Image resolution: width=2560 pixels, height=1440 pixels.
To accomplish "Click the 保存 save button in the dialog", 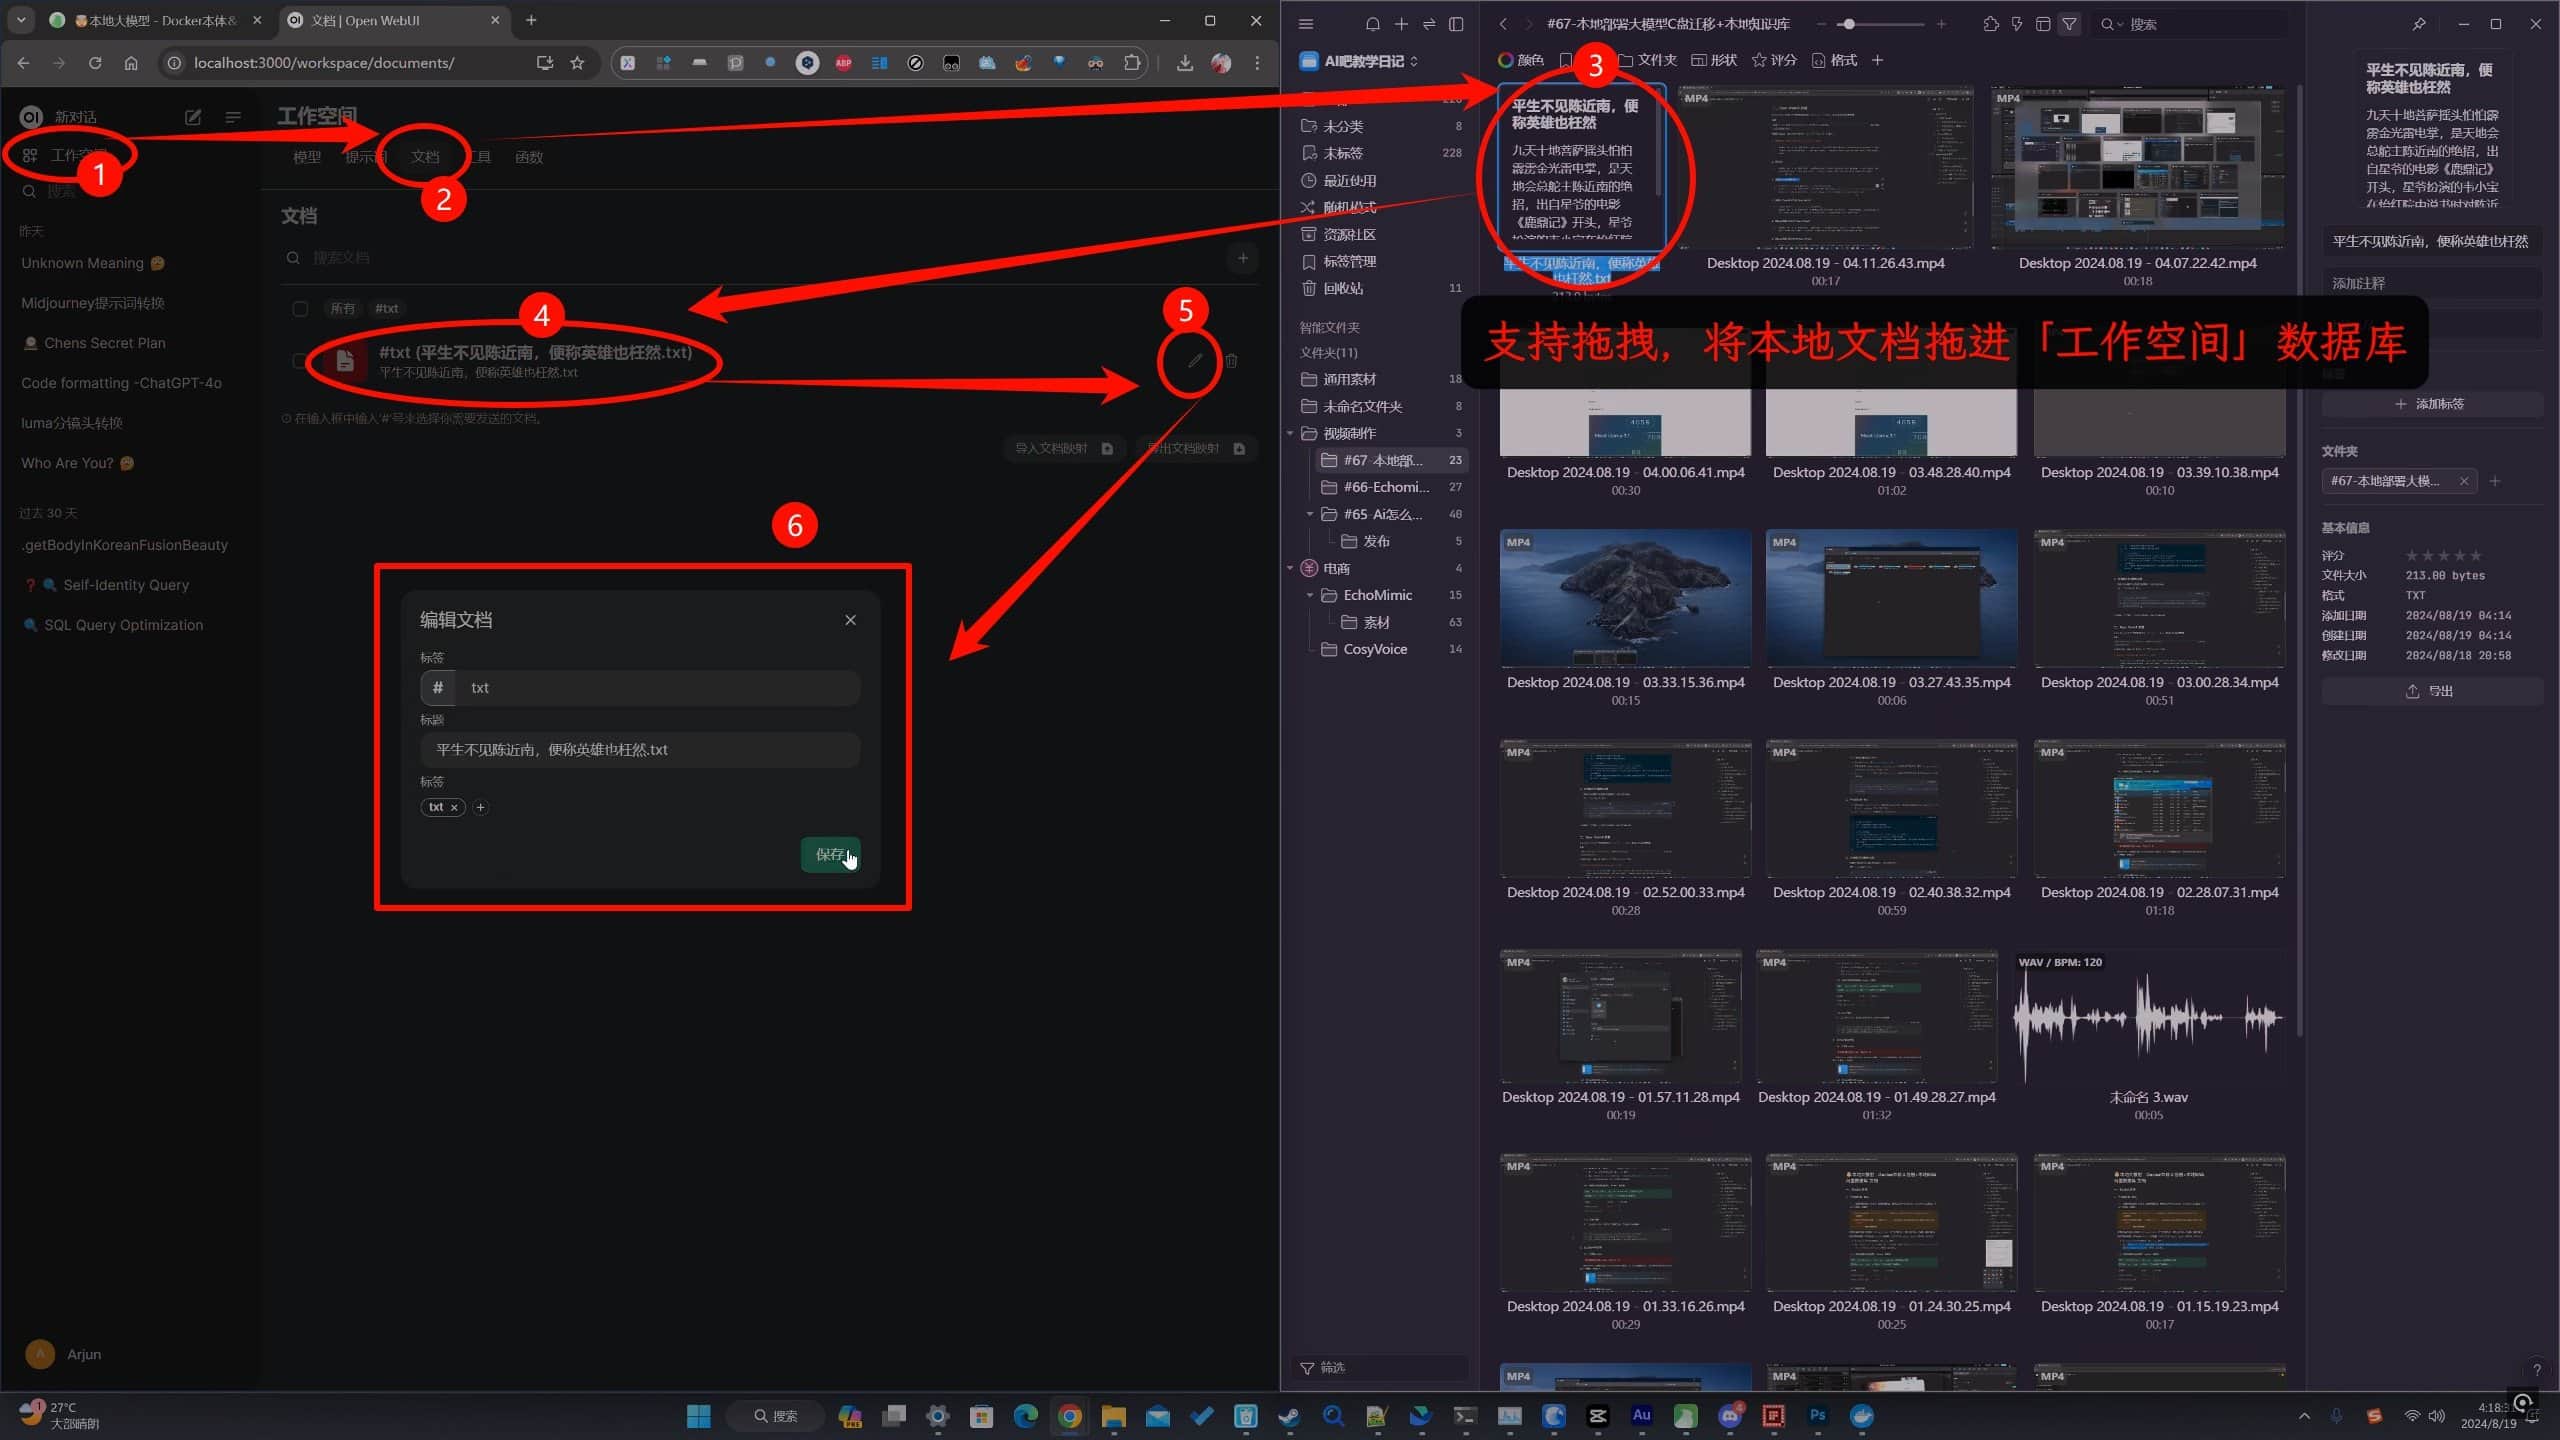I will 829,854.
